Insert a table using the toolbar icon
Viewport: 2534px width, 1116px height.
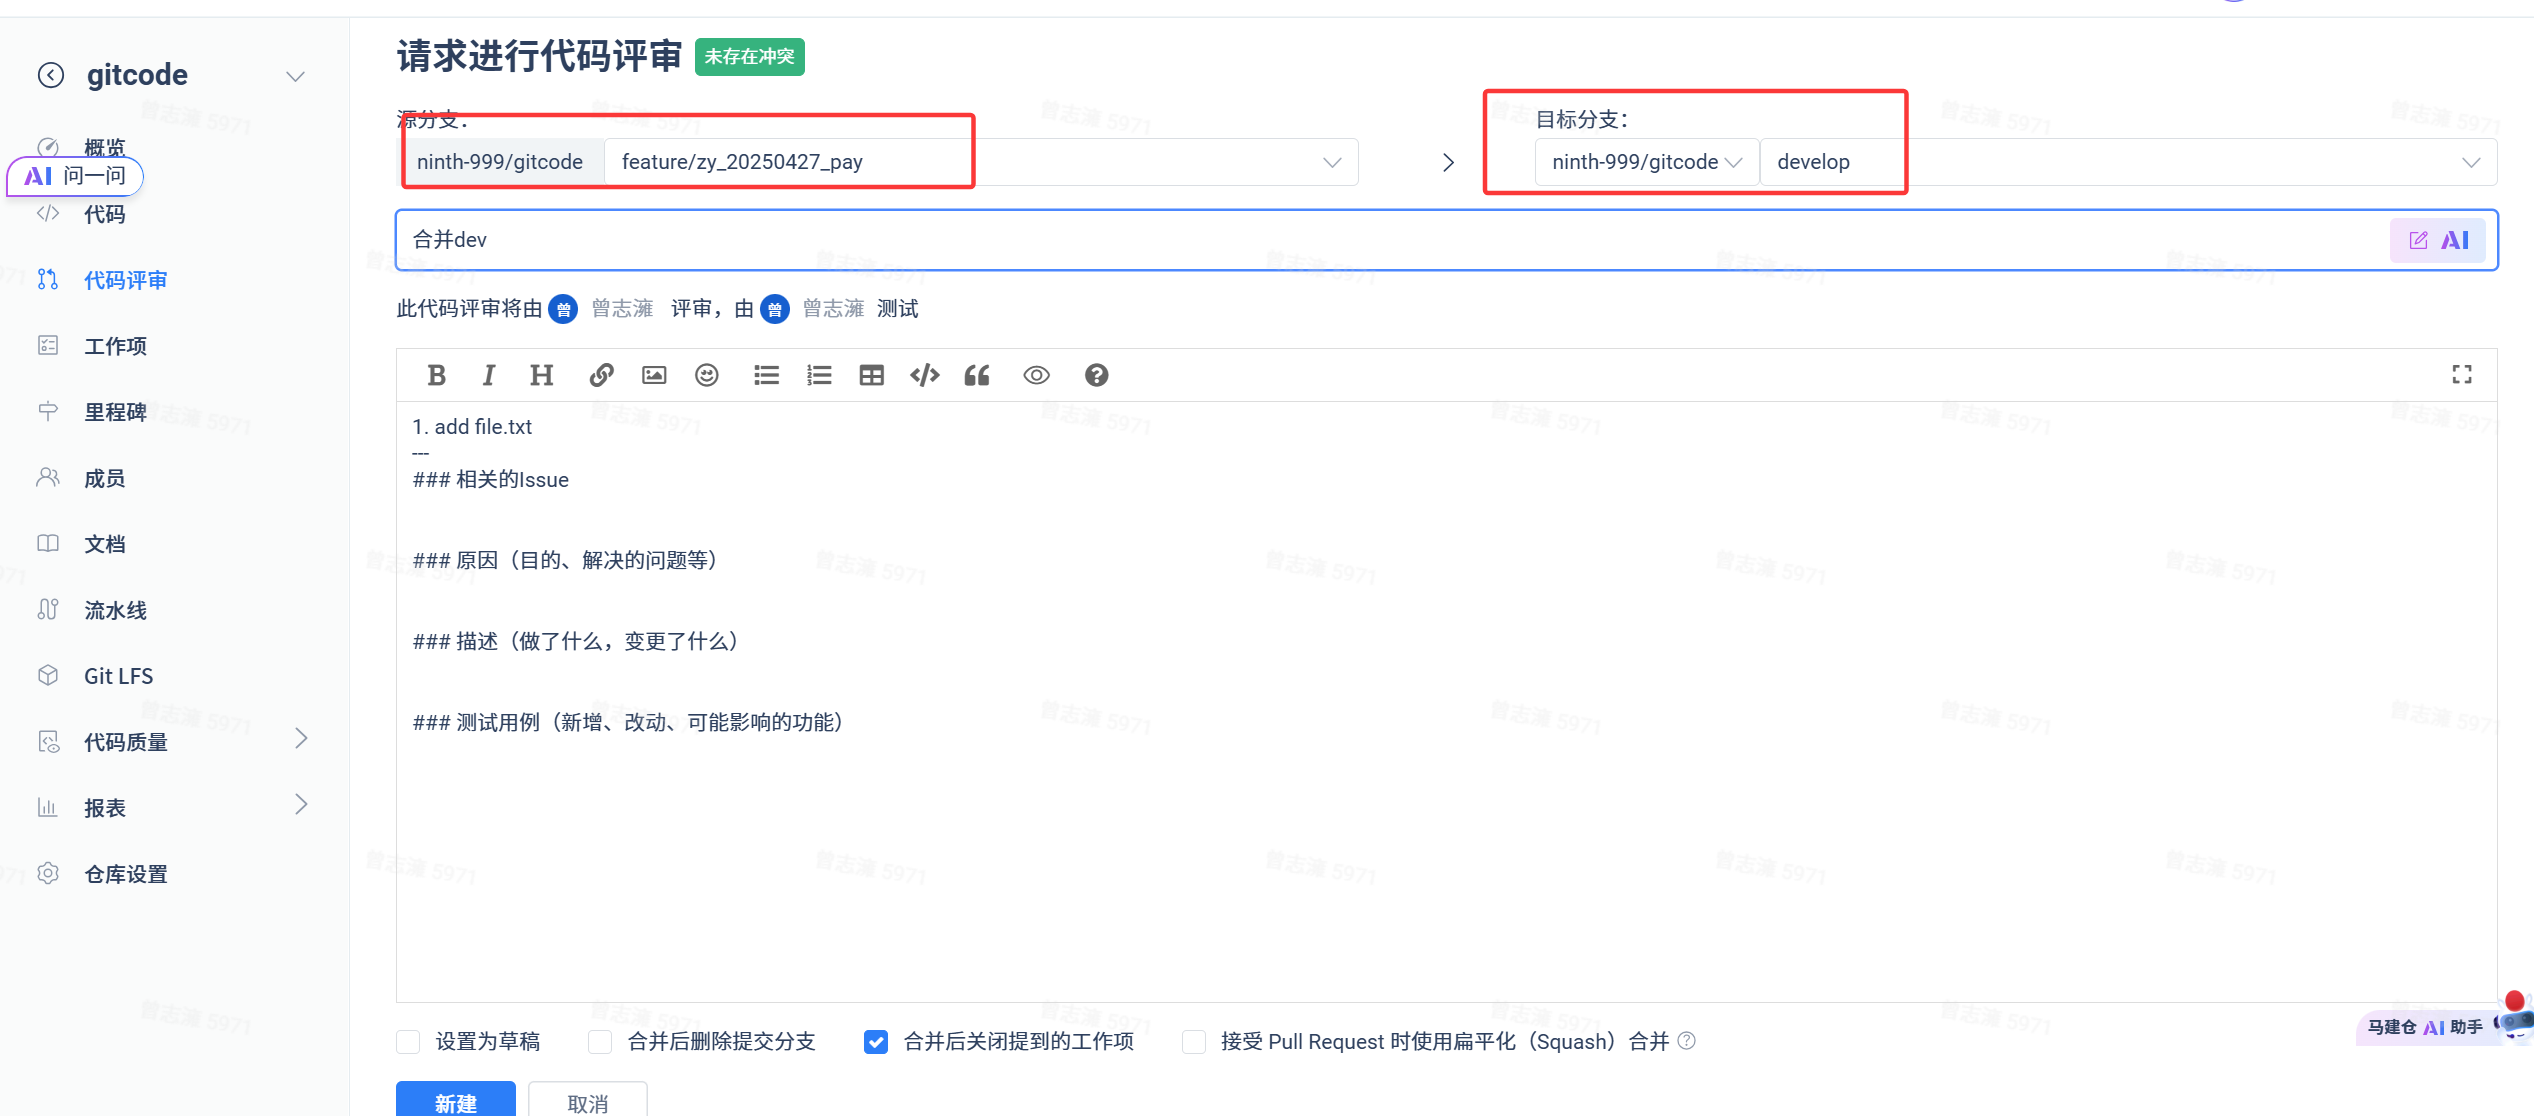click(x=872, y=375)
